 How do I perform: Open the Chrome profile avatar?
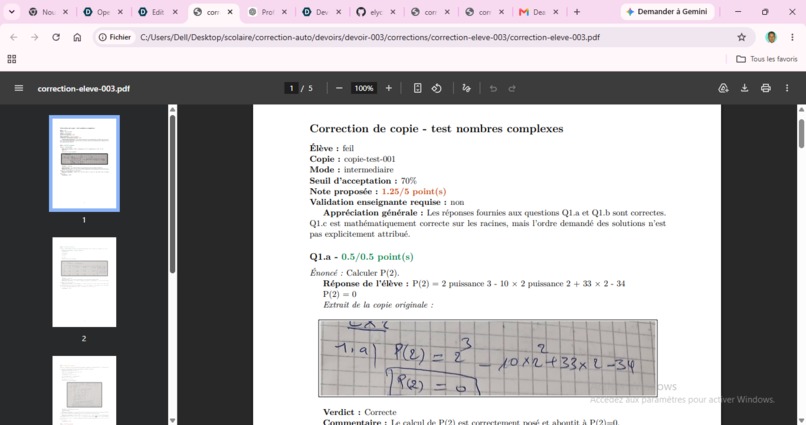(x=771, y=37)
